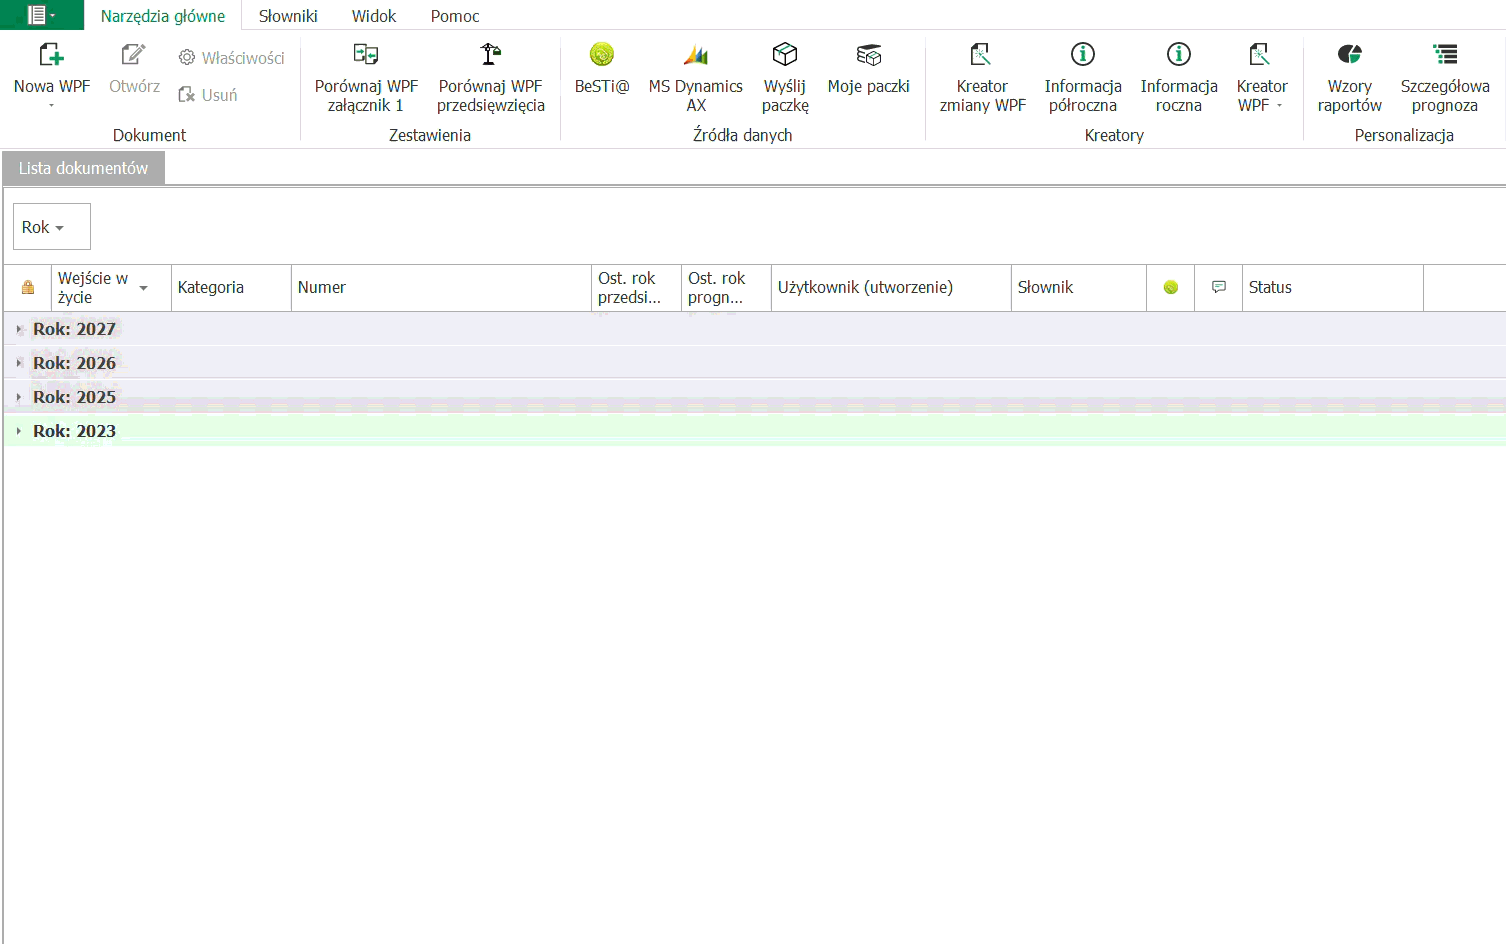Image resolution: width=1506 pixels, height=944 pixels.
Task: Sort by the Słownik column header
Action: [1079, 288]
